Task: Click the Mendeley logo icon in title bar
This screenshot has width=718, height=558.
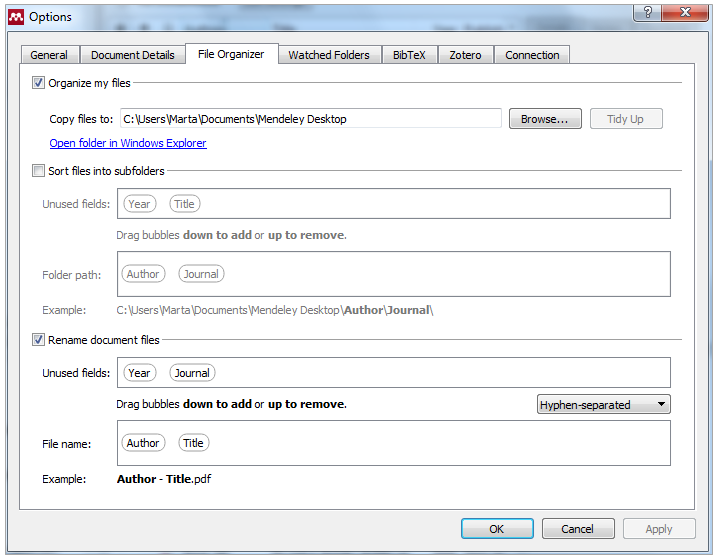Action: pyautogui.click(x=16, y=17)
